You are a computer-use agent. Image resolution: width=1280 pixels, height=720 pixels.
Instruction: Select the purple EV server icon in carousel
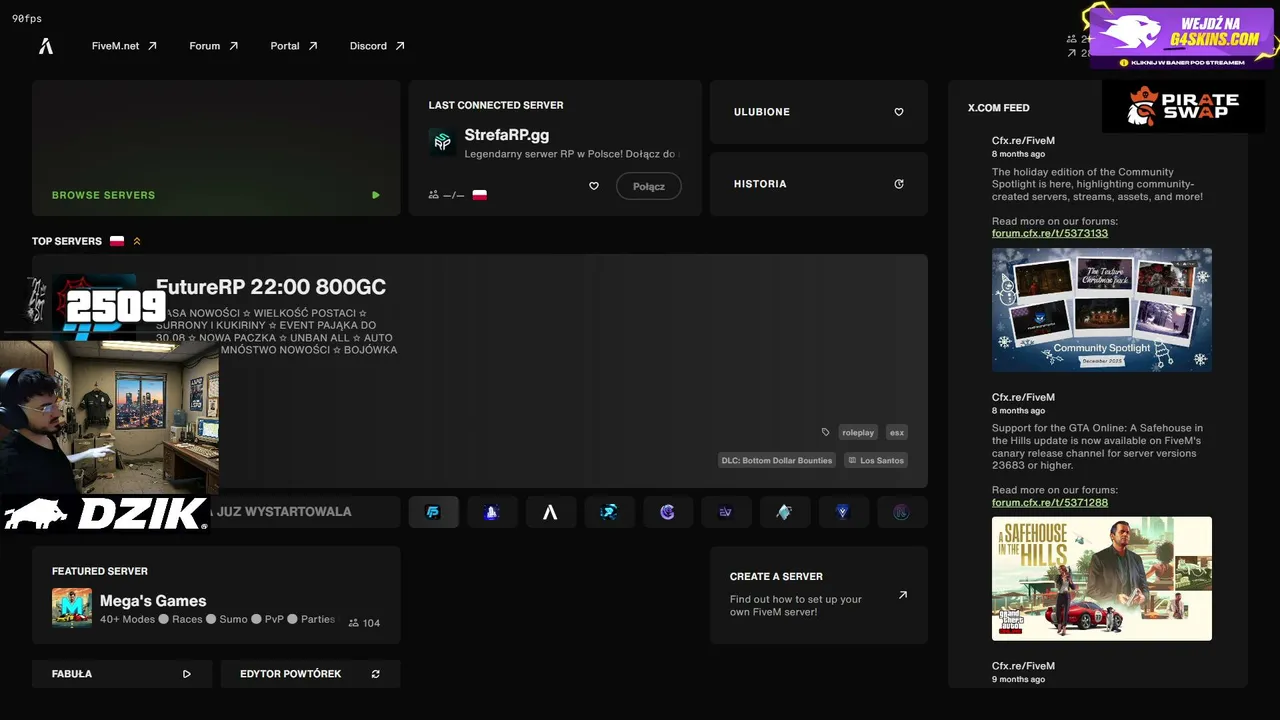click(x=726, y=512)
